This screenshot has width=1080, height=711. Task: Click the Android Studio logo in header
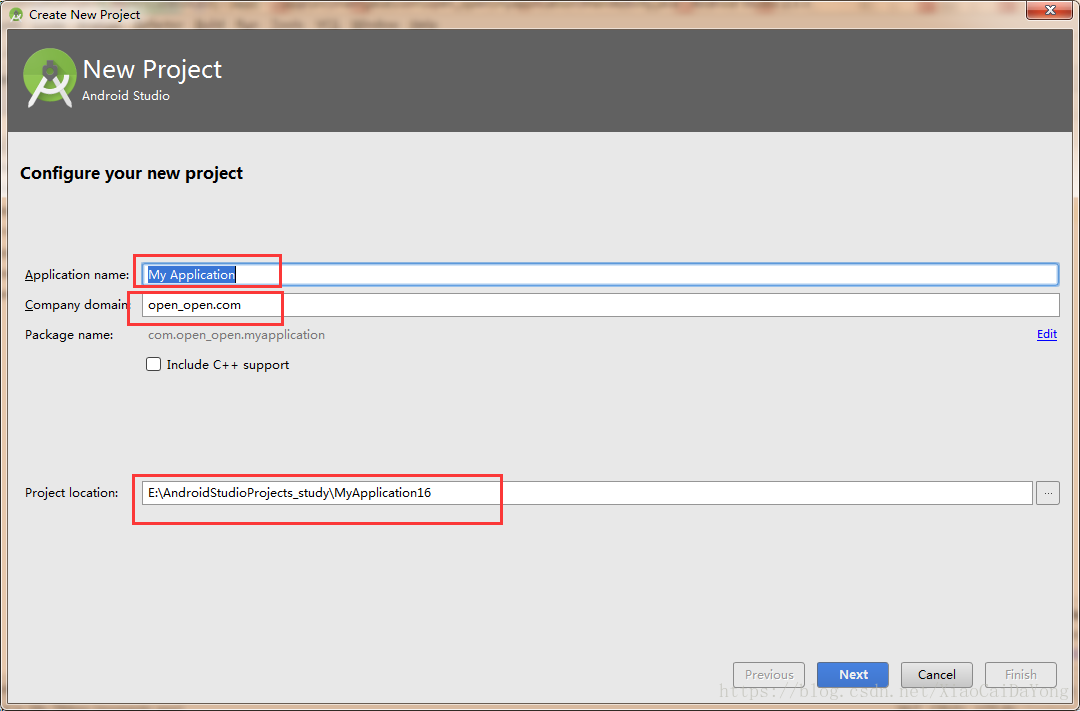pyautogui.click(x=49, y=78)
